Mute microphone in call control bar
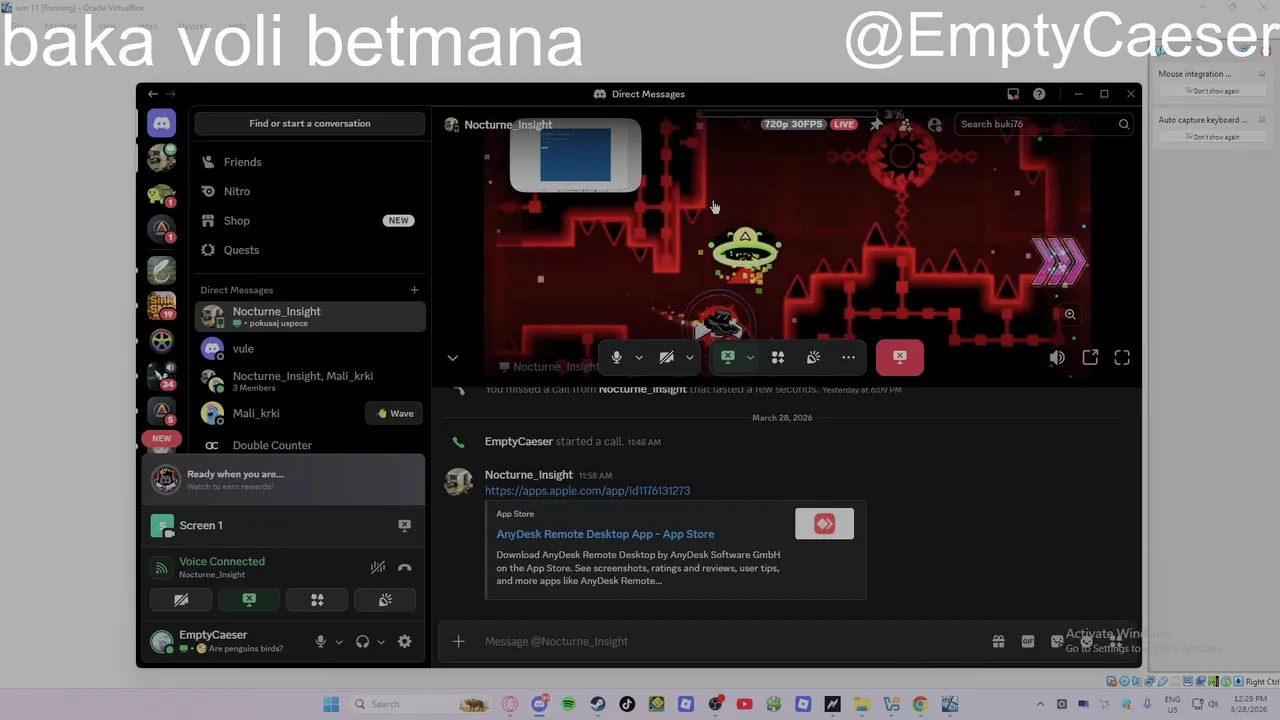The width and height of the screenshot is (1280, 720). point(617,357)
